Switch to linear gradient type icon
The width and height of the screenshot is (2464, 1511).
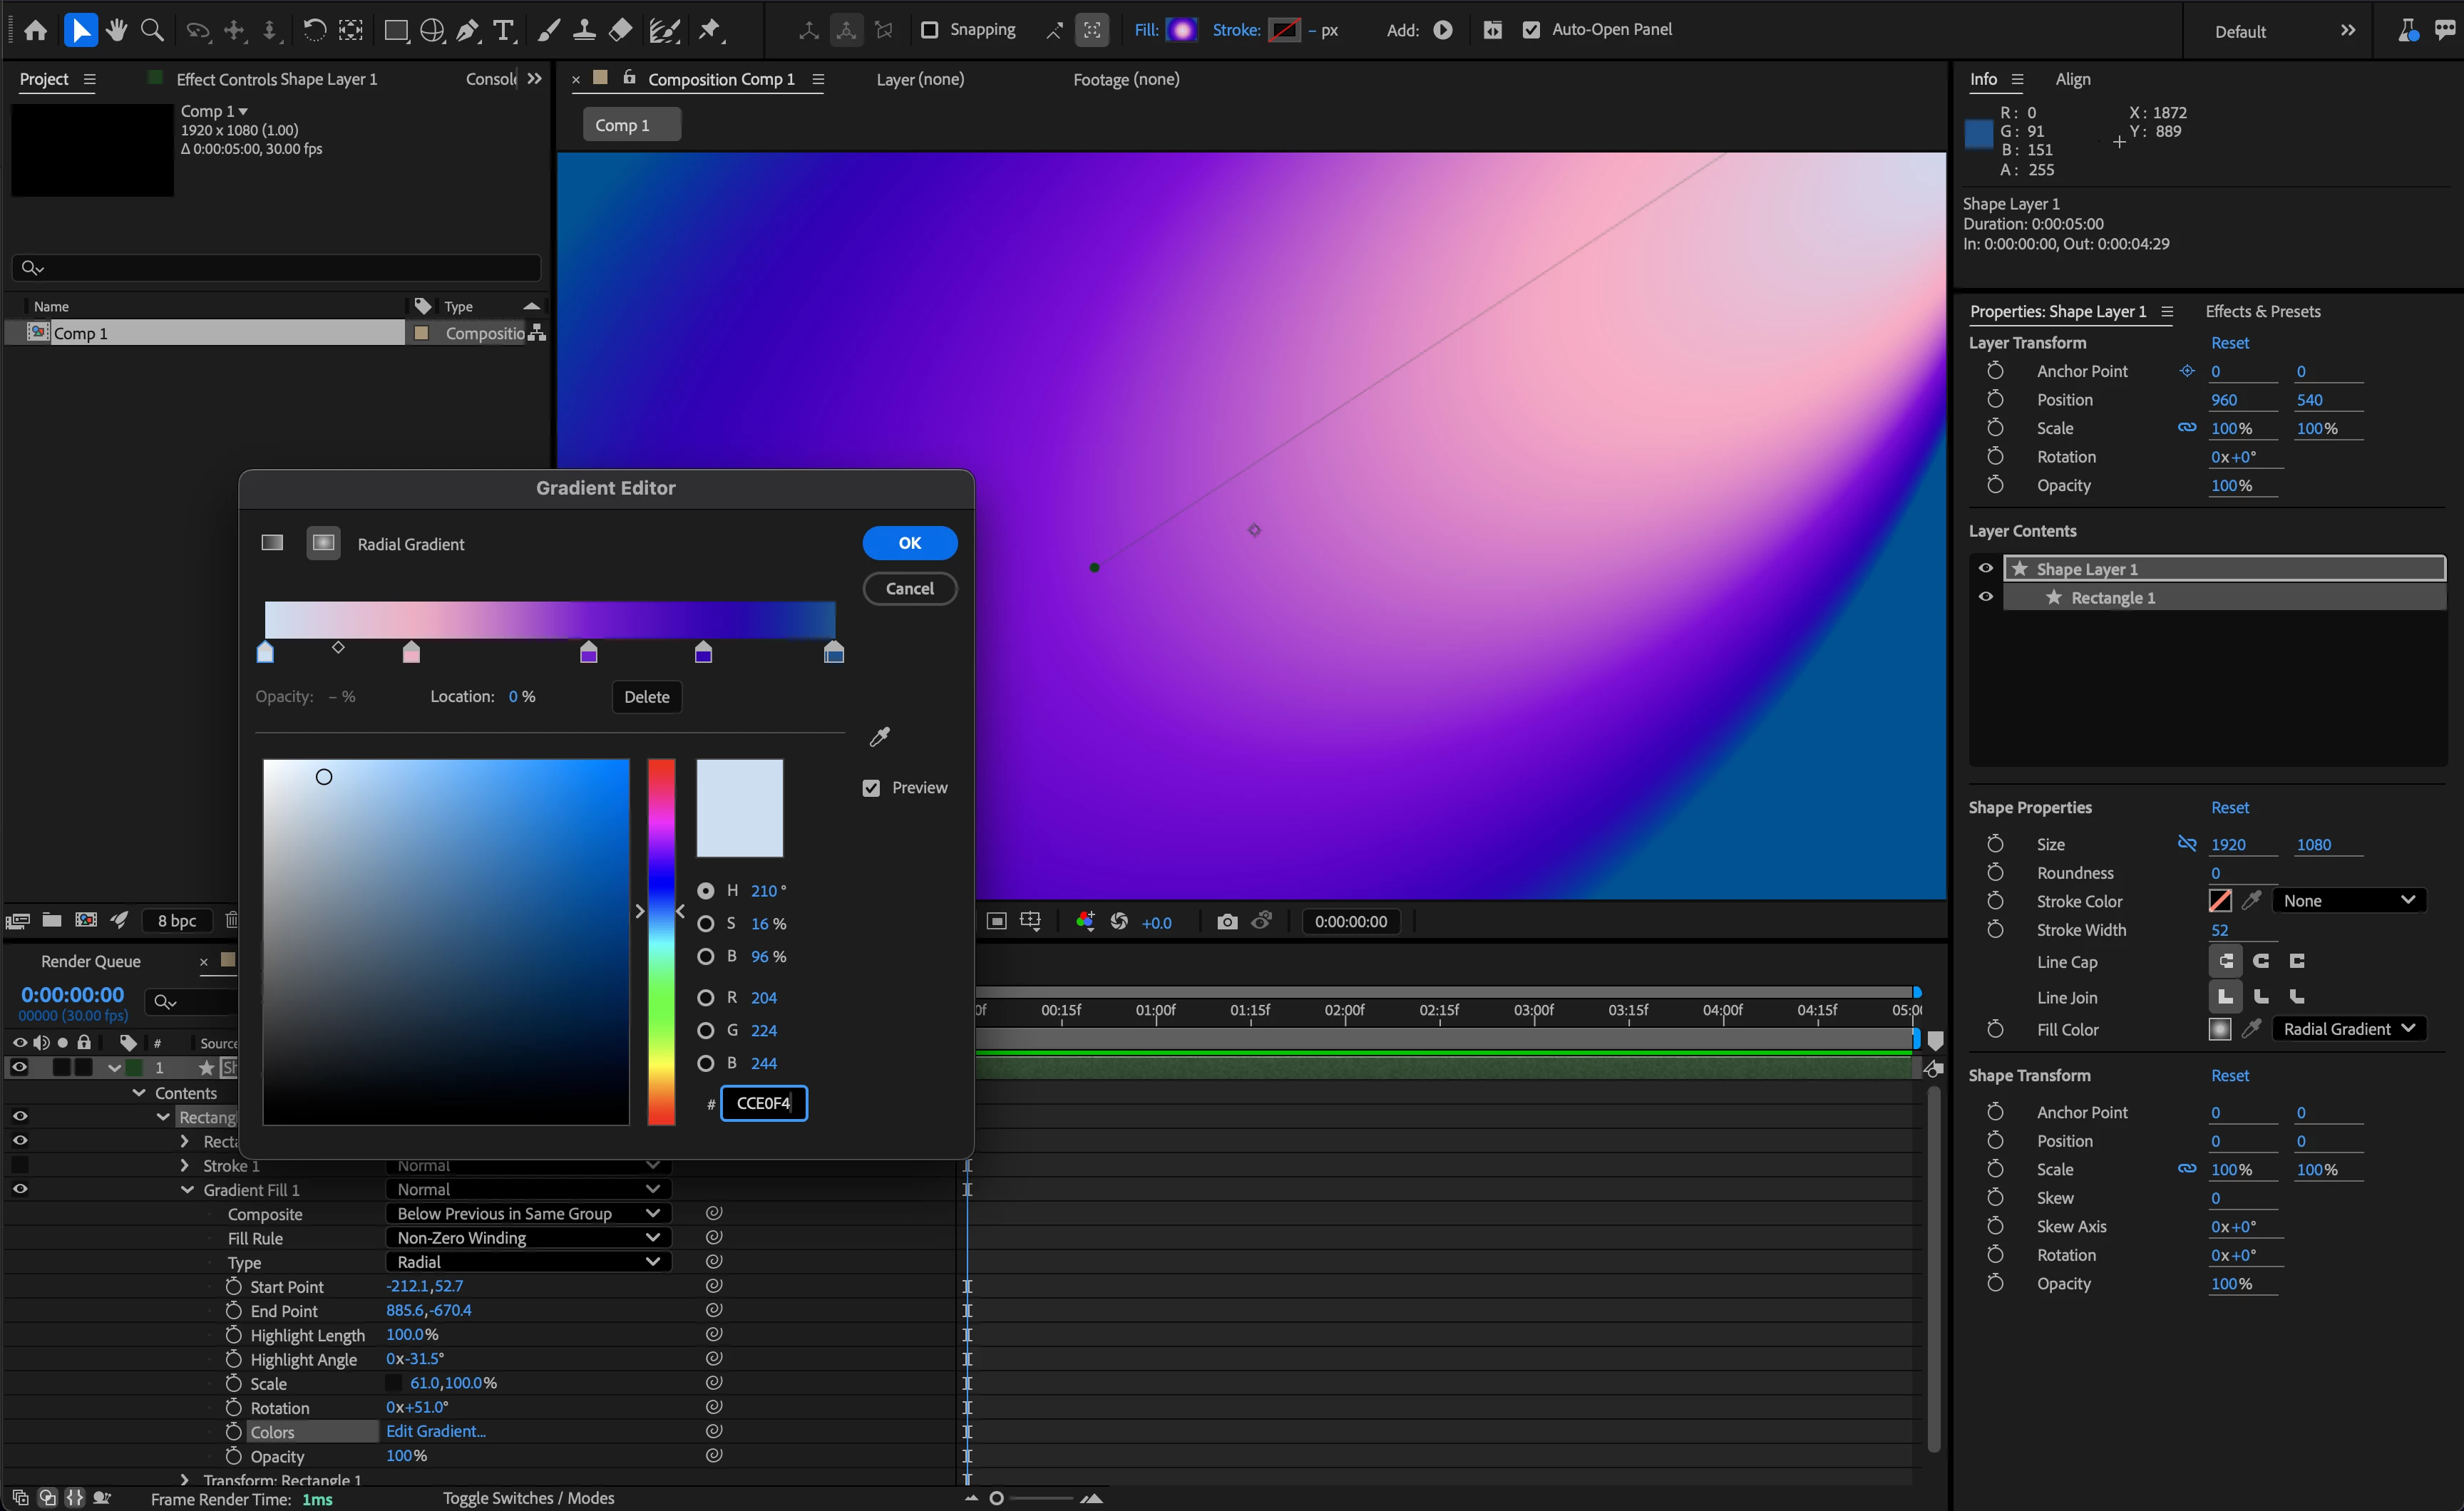pyautogui.click(x=272, y=543)
